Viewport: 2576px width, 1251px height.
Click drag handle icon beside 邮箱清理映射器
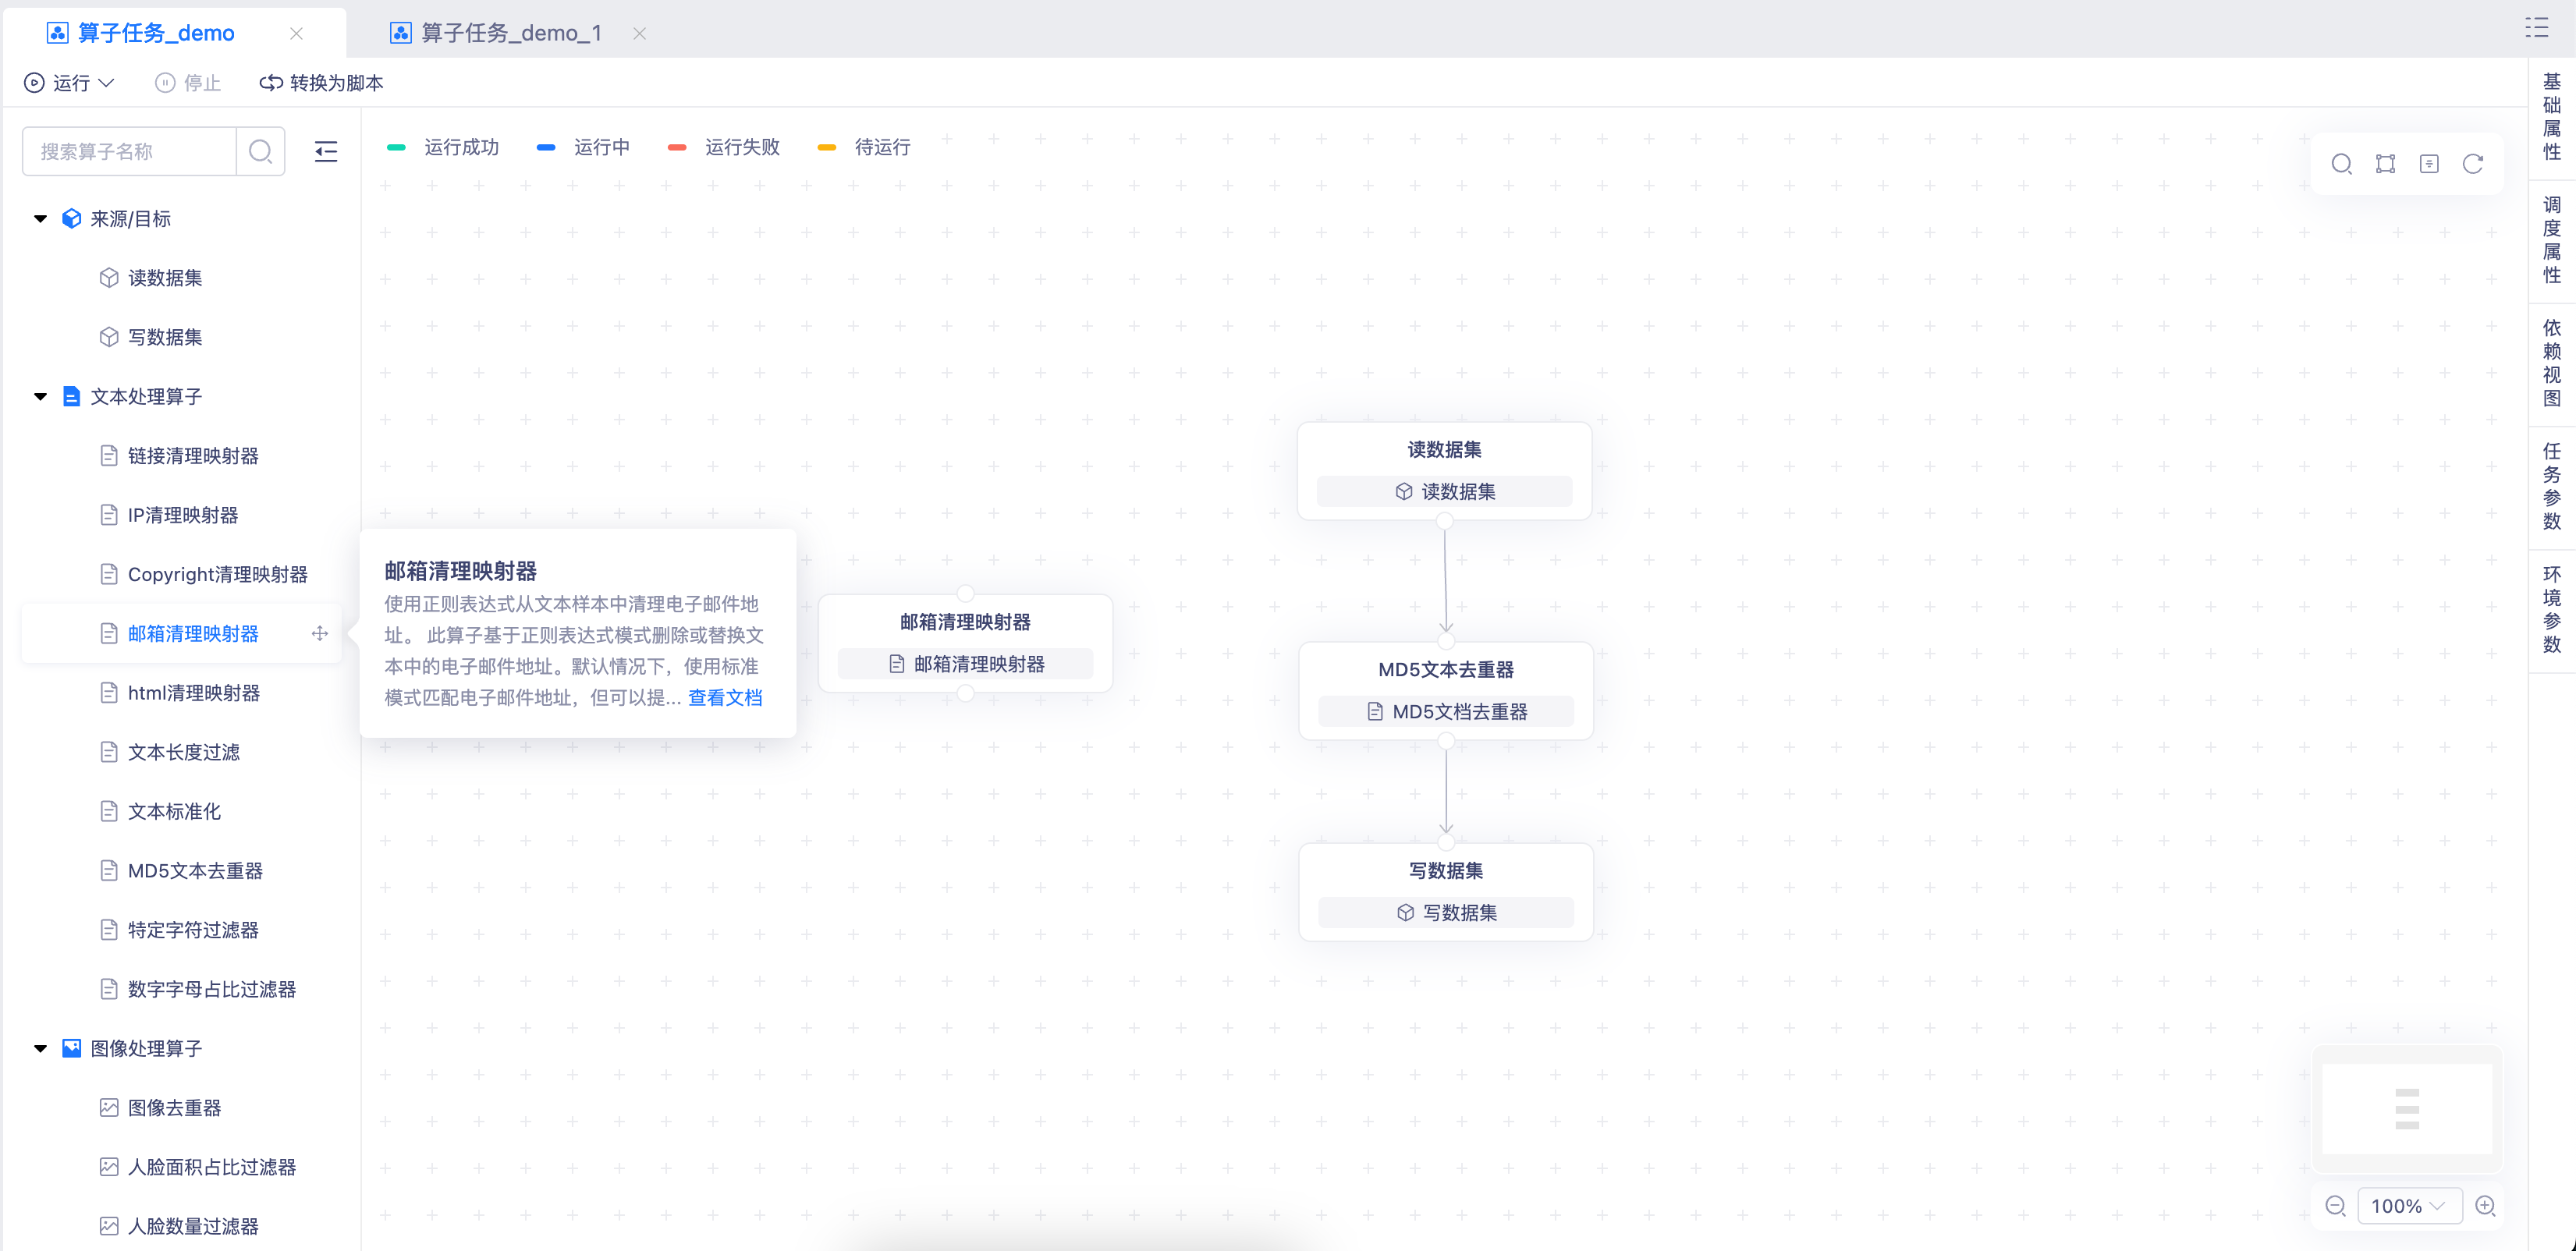(320, 633)
